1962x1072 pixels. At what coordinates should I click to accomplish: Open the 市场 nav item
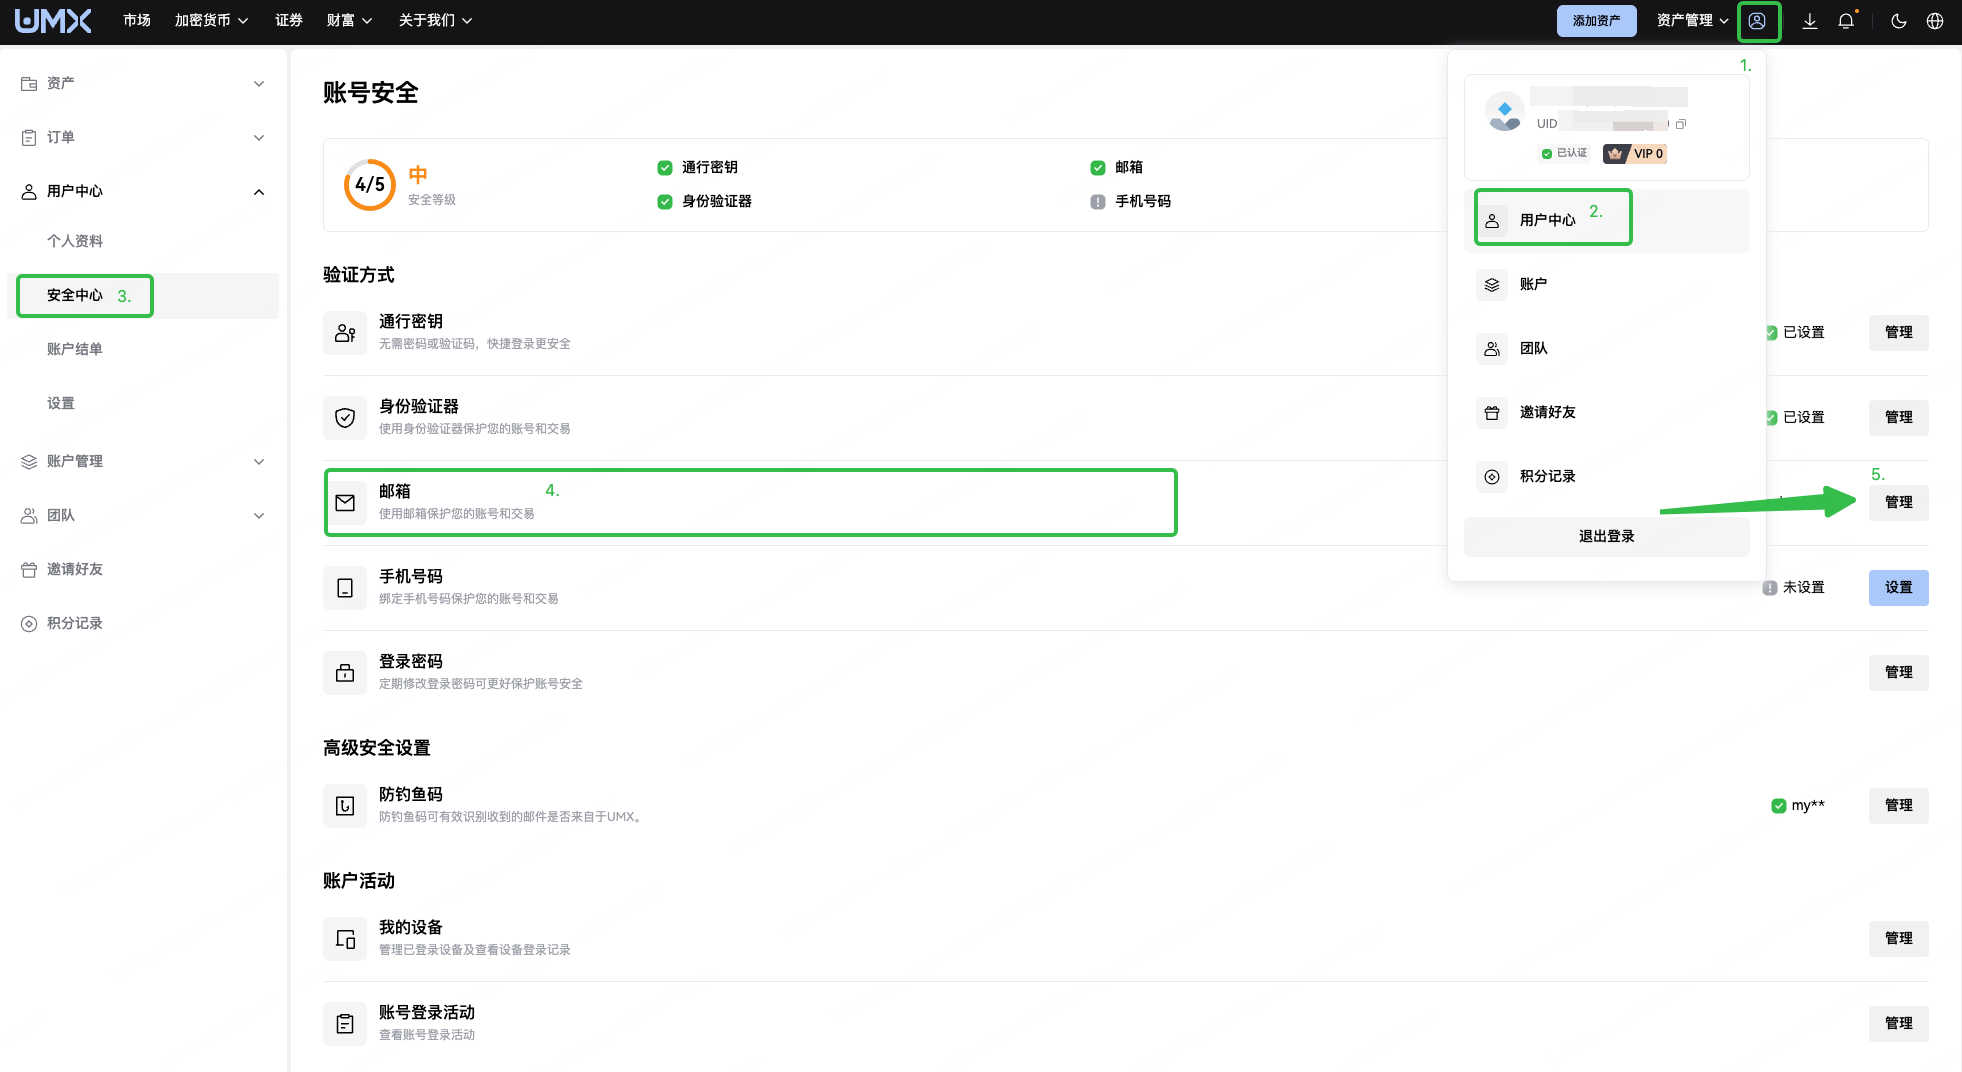pyautogui.click(x=137, y=21)
